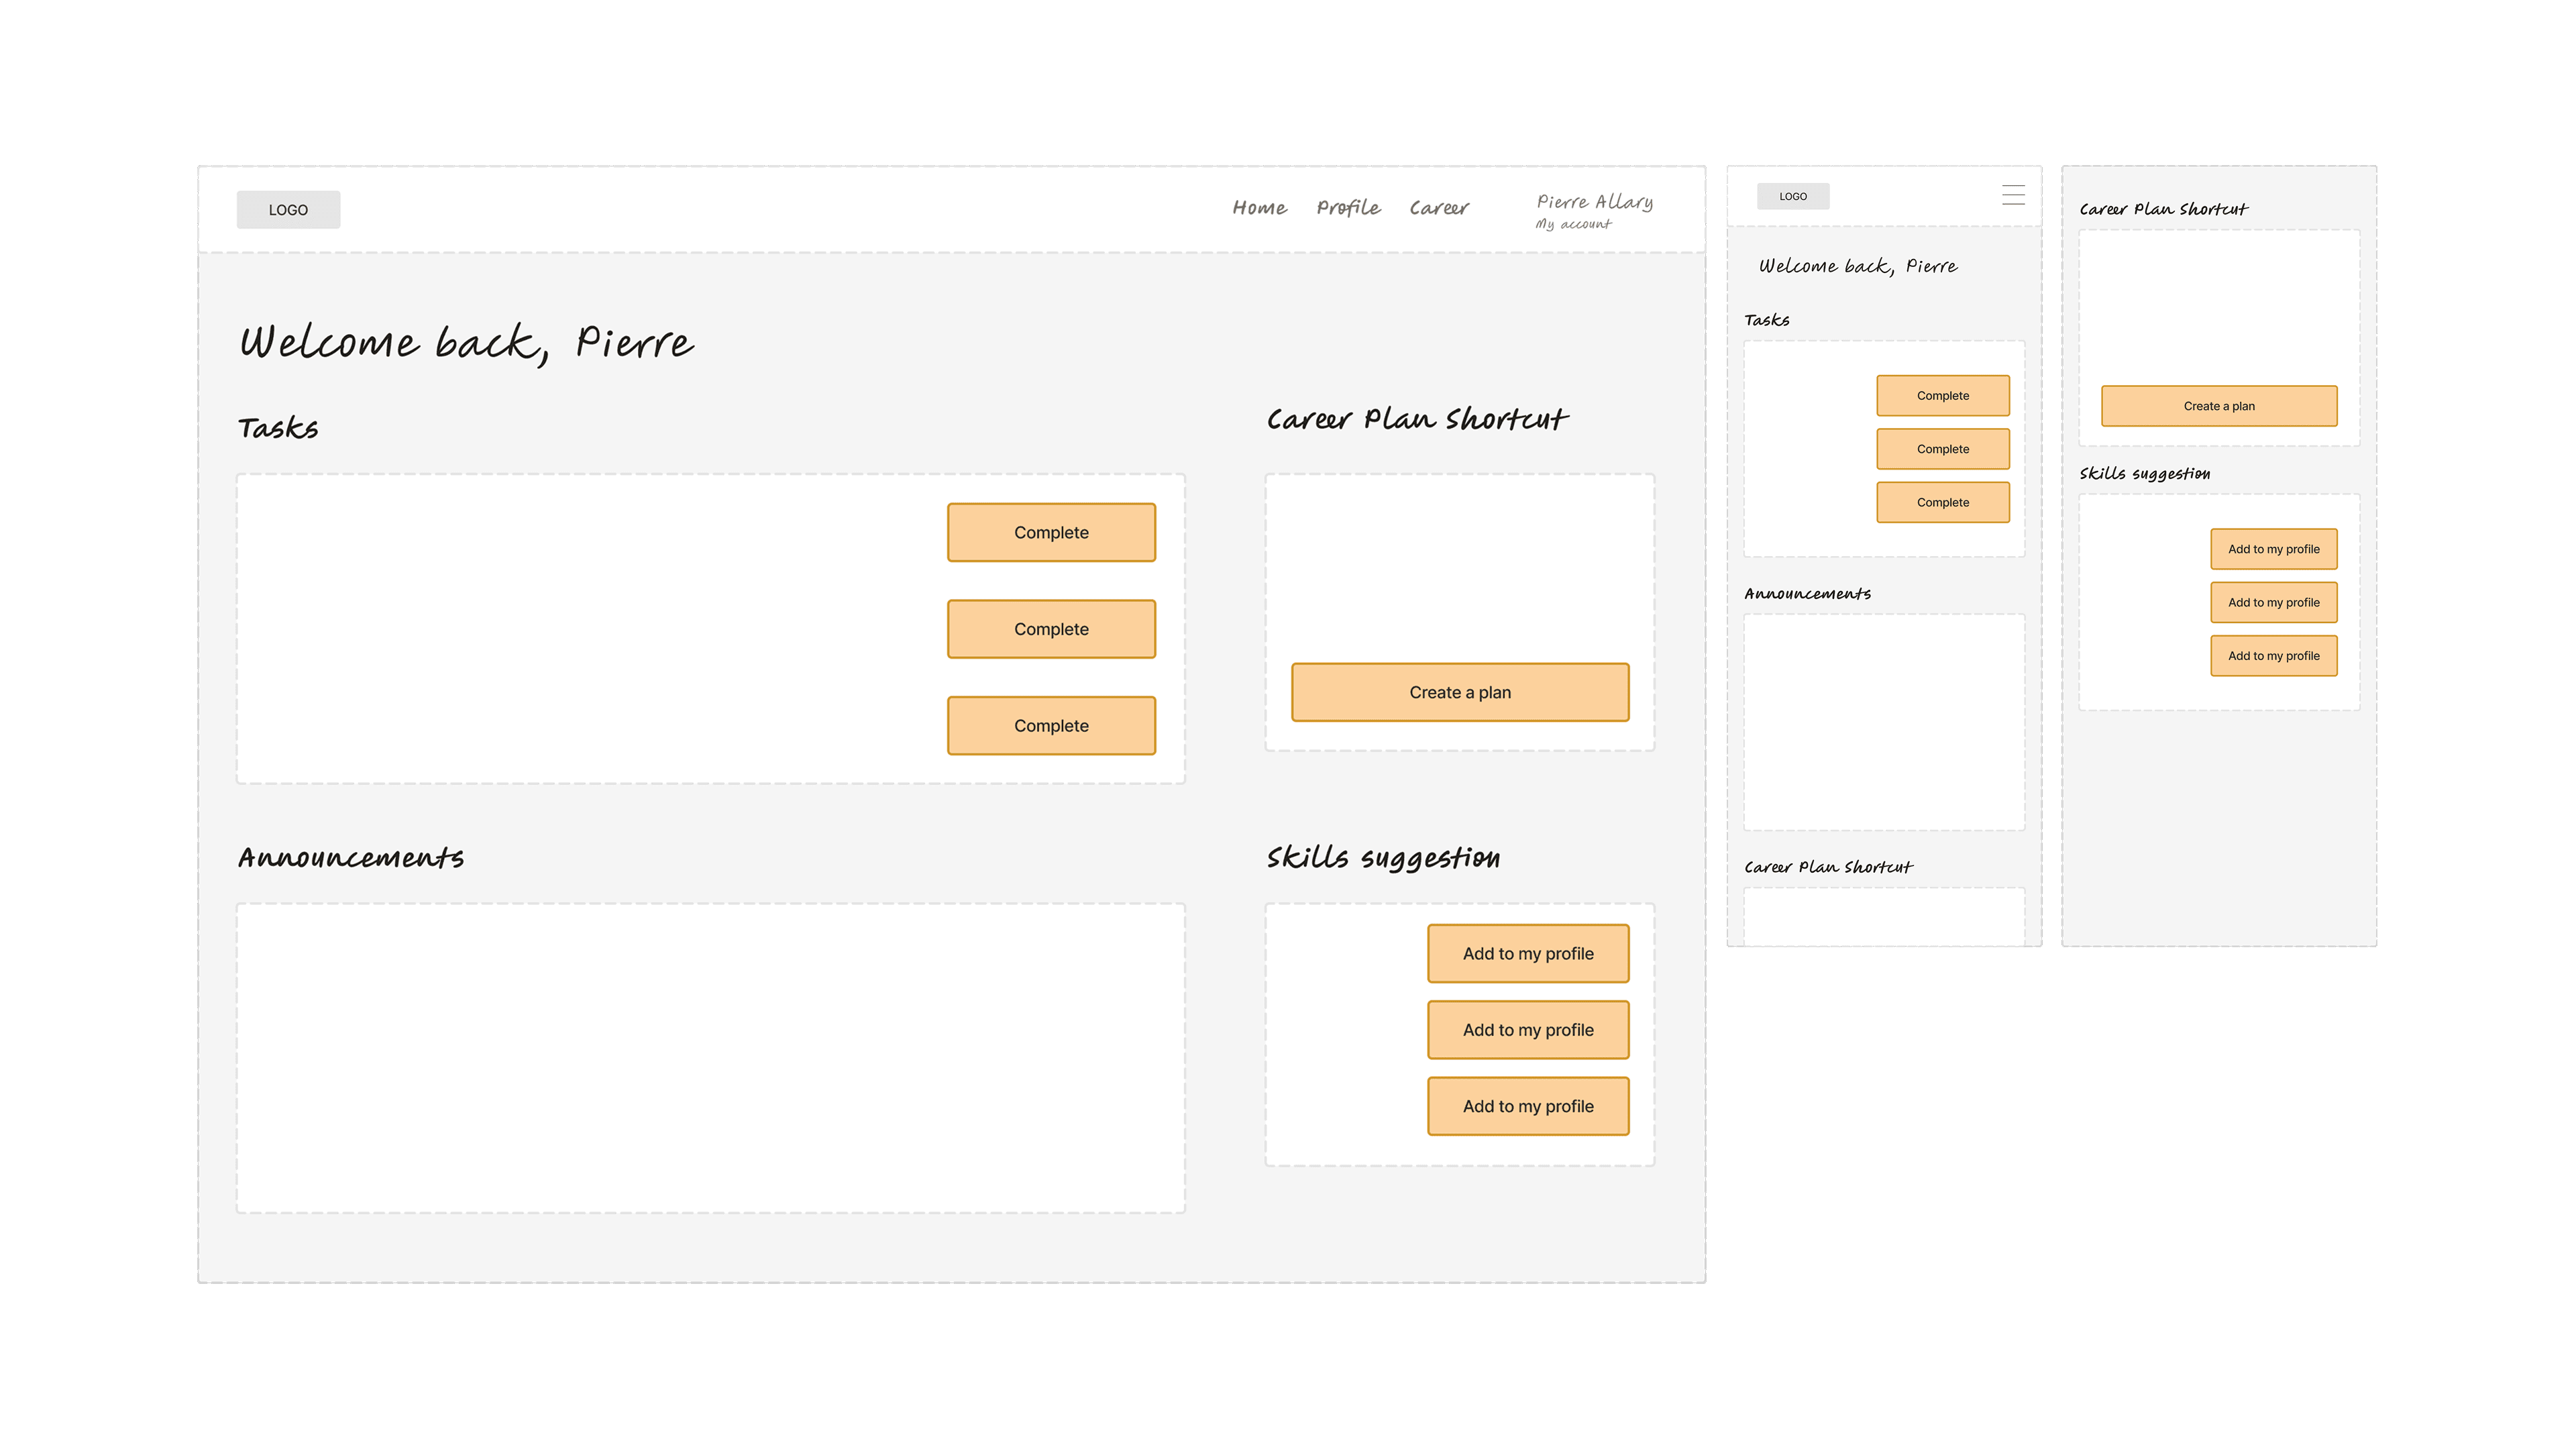Click third Add to my profile button, desktop

click(x=1528, y=1106)
